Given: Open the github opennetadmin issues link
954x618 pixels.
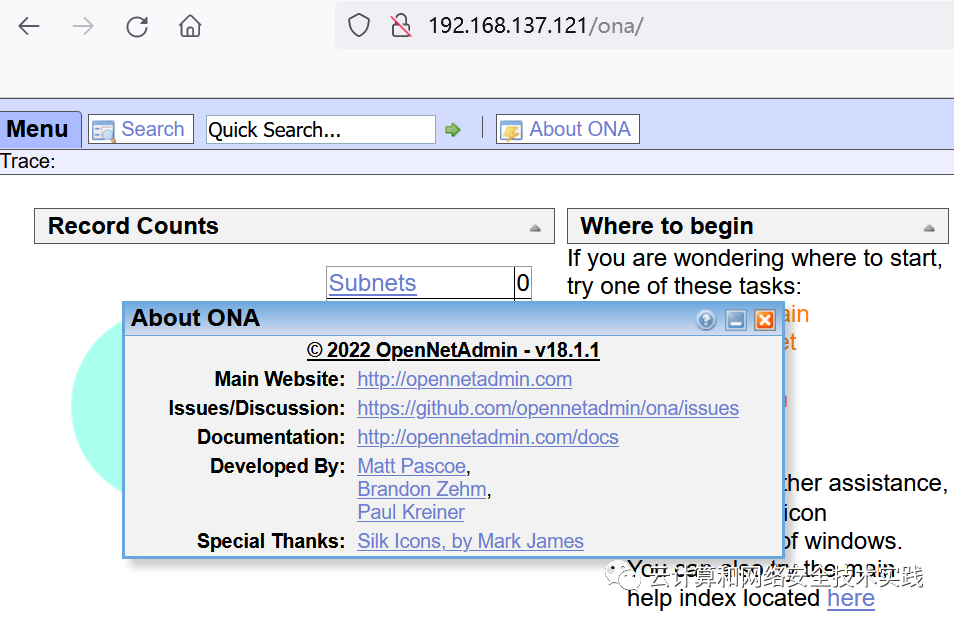Looking at the screenshot, I should [x=548, y=408].
